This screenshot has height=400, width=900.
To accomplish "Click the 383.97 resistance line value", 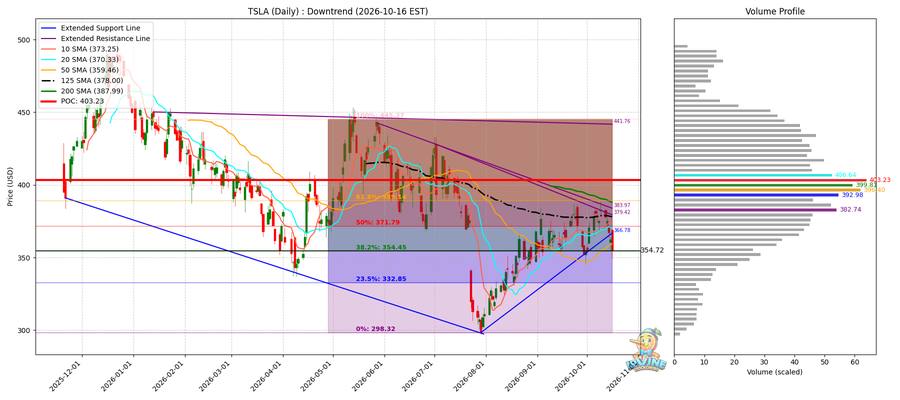I will click(x=622, y=205).
